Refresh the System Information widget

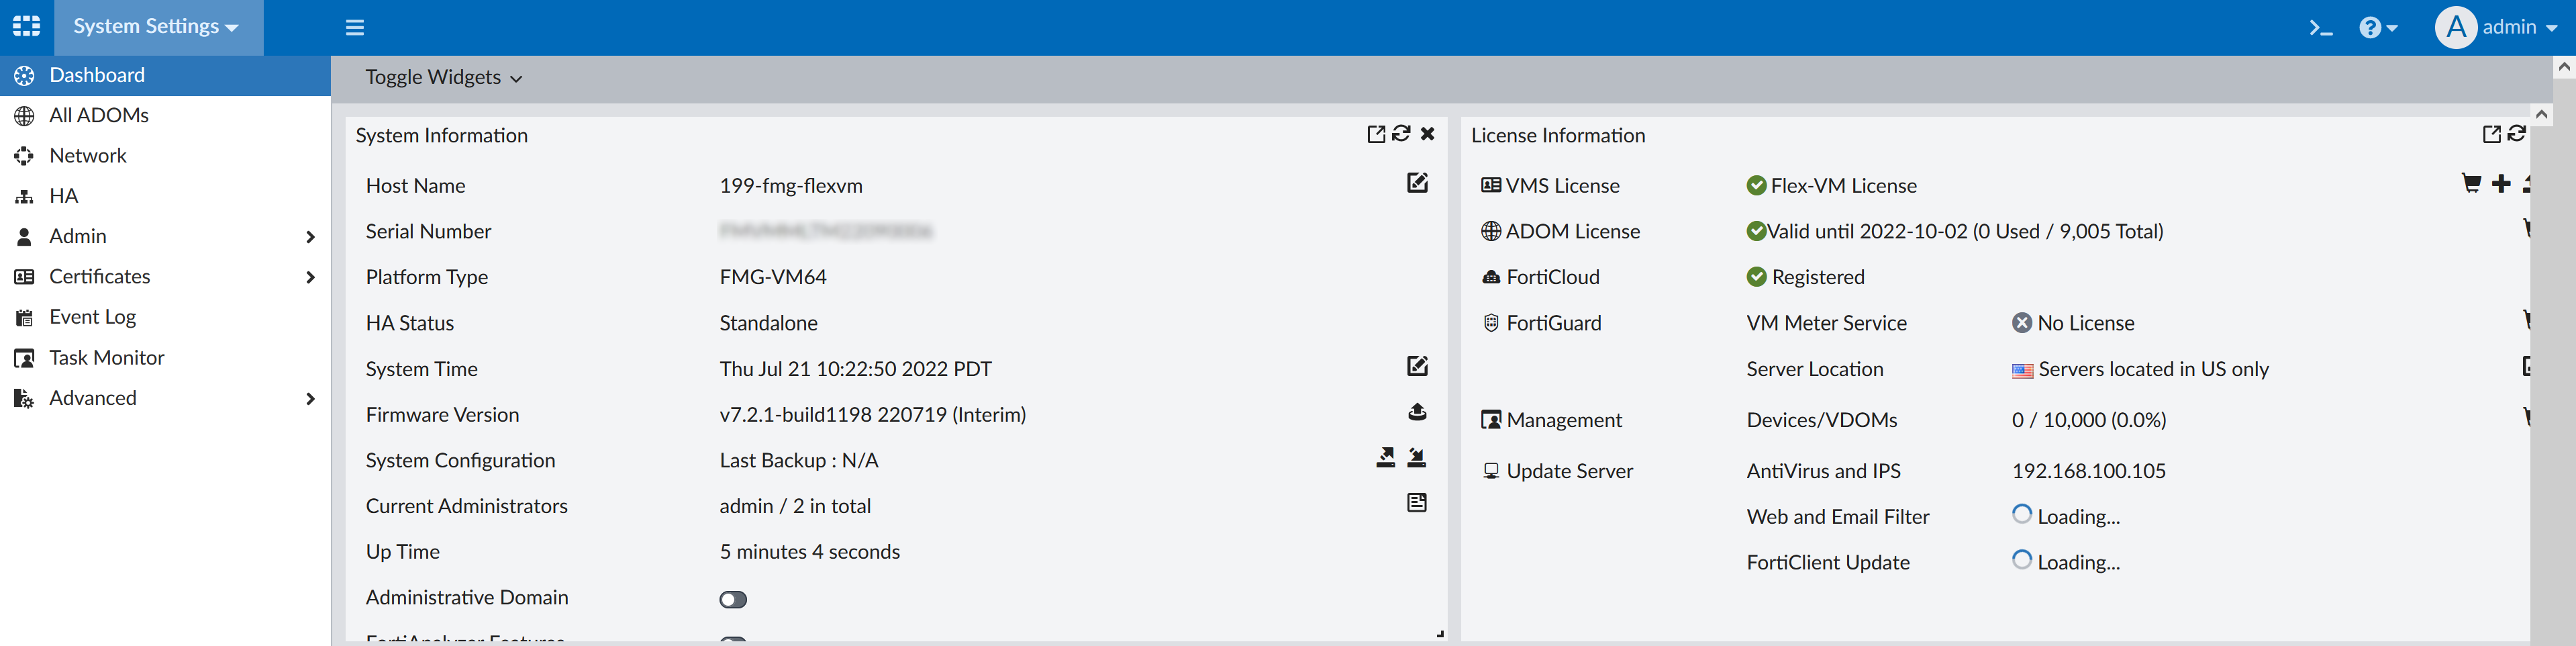1401,134
